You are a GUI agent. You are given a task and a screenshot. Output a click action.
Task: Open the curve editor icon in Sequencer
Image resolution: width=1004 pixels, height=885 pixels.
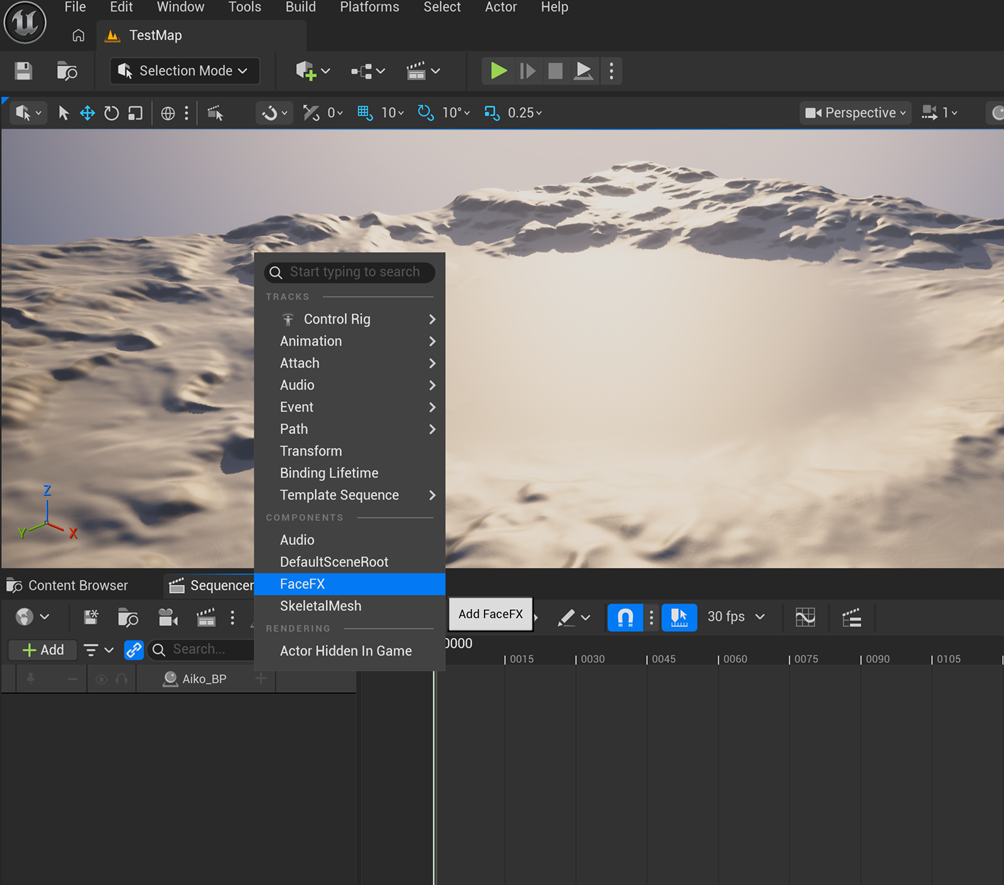coord(805,617)
